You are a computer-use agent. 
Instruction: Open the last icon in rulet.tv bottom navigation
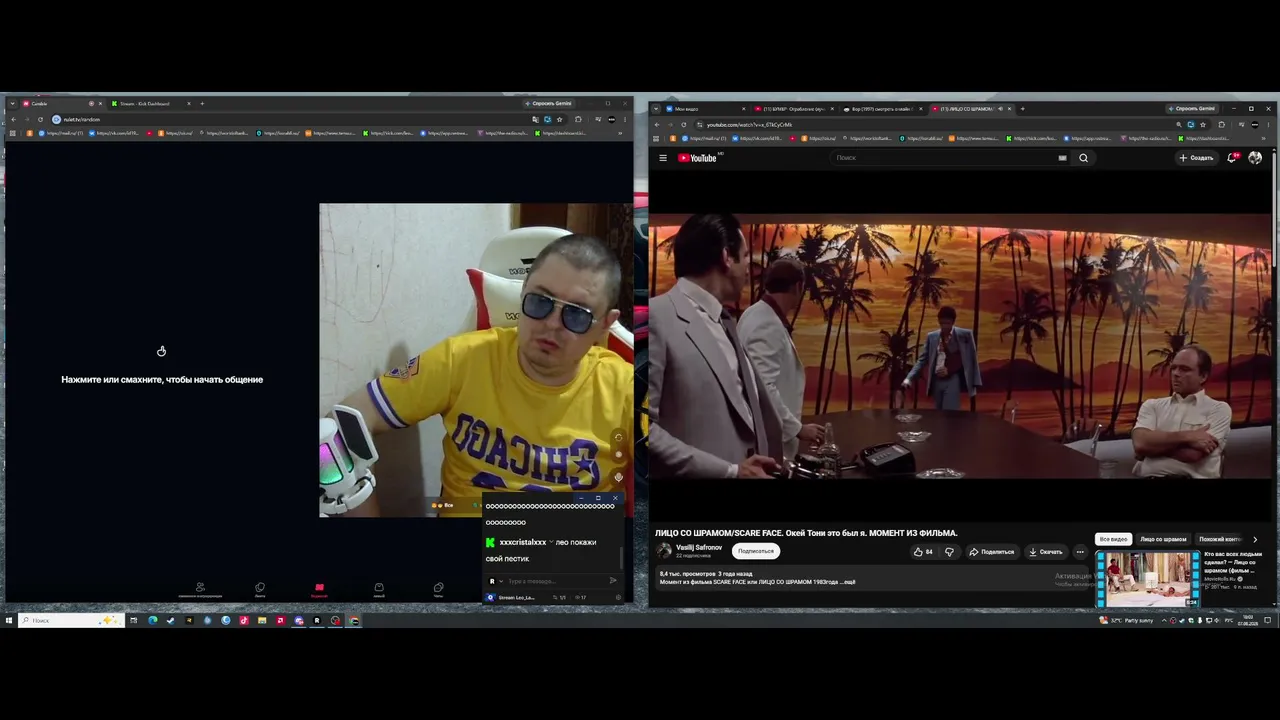(x=438, y=590)
